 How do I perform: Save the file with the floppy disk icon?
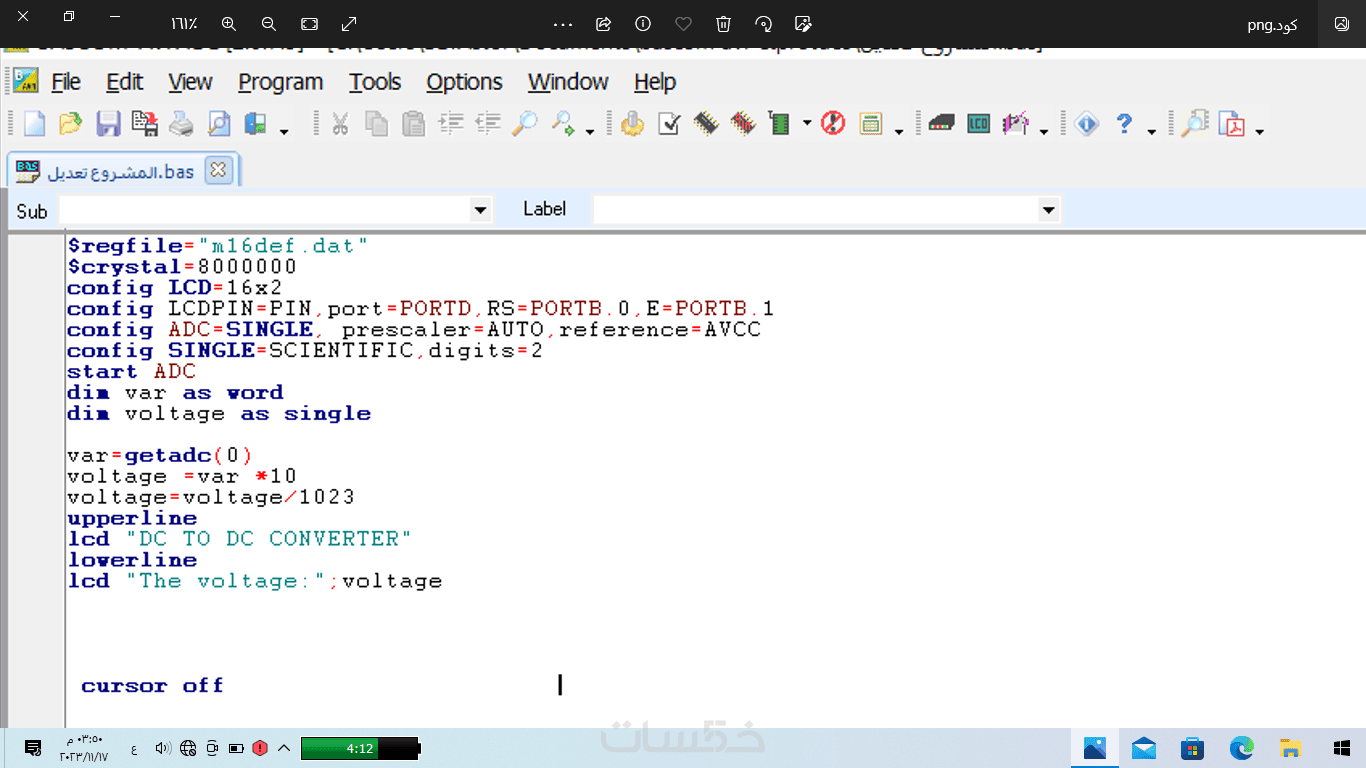pos(108,124)
